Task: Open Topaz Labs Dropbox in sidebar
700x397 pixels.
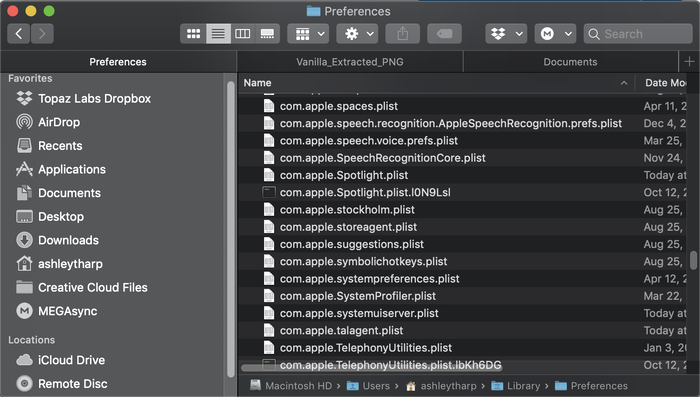Action: [94, 98]
